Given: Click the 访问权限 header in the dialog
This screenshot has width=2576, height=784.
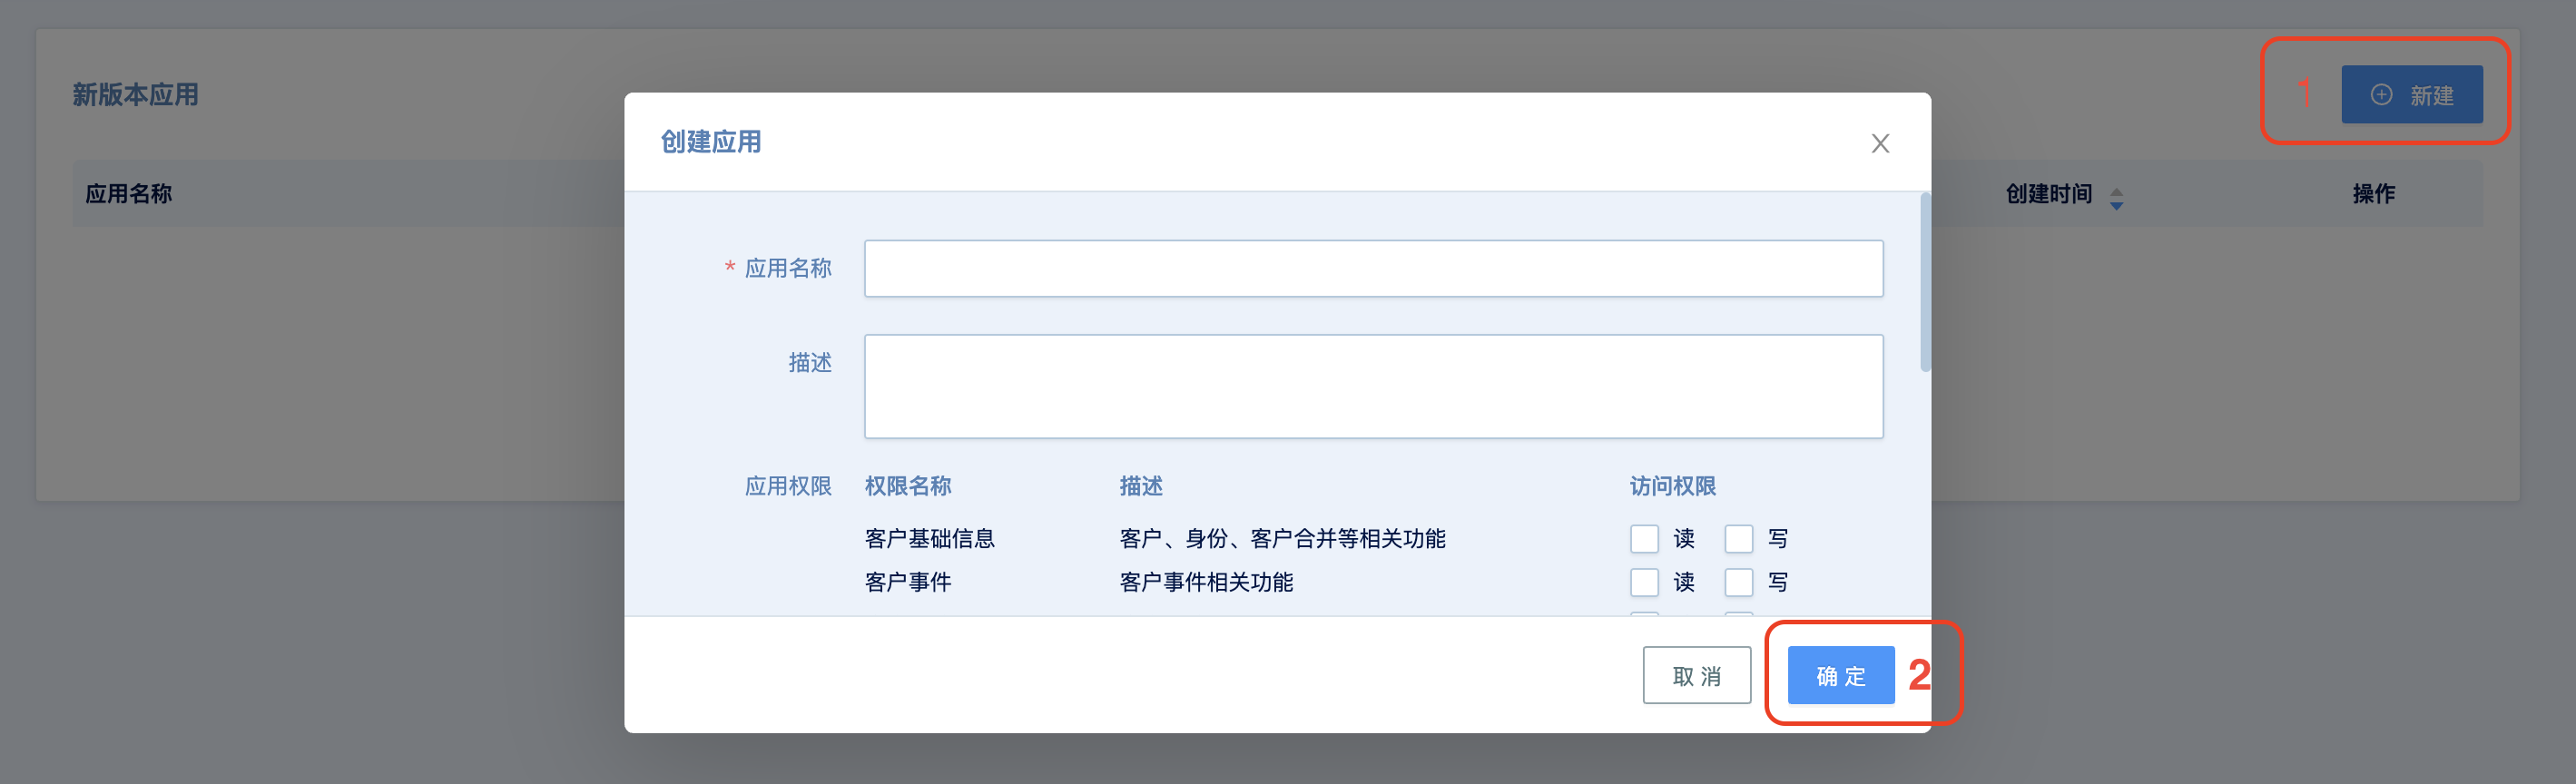Looking at the screenshot, I should [x=1672, y=486].
